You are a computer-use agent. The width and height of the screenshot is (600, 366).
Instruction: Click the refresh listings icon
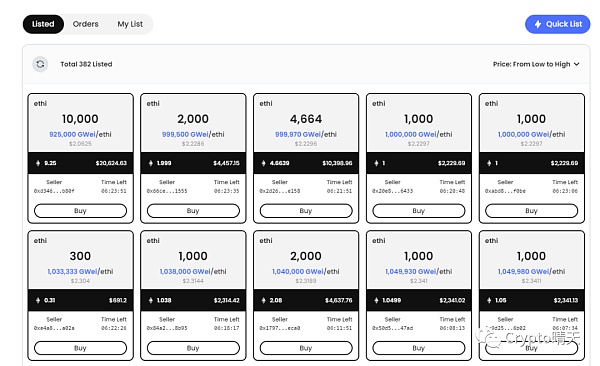pyautogui.click(x=40, y=64)
